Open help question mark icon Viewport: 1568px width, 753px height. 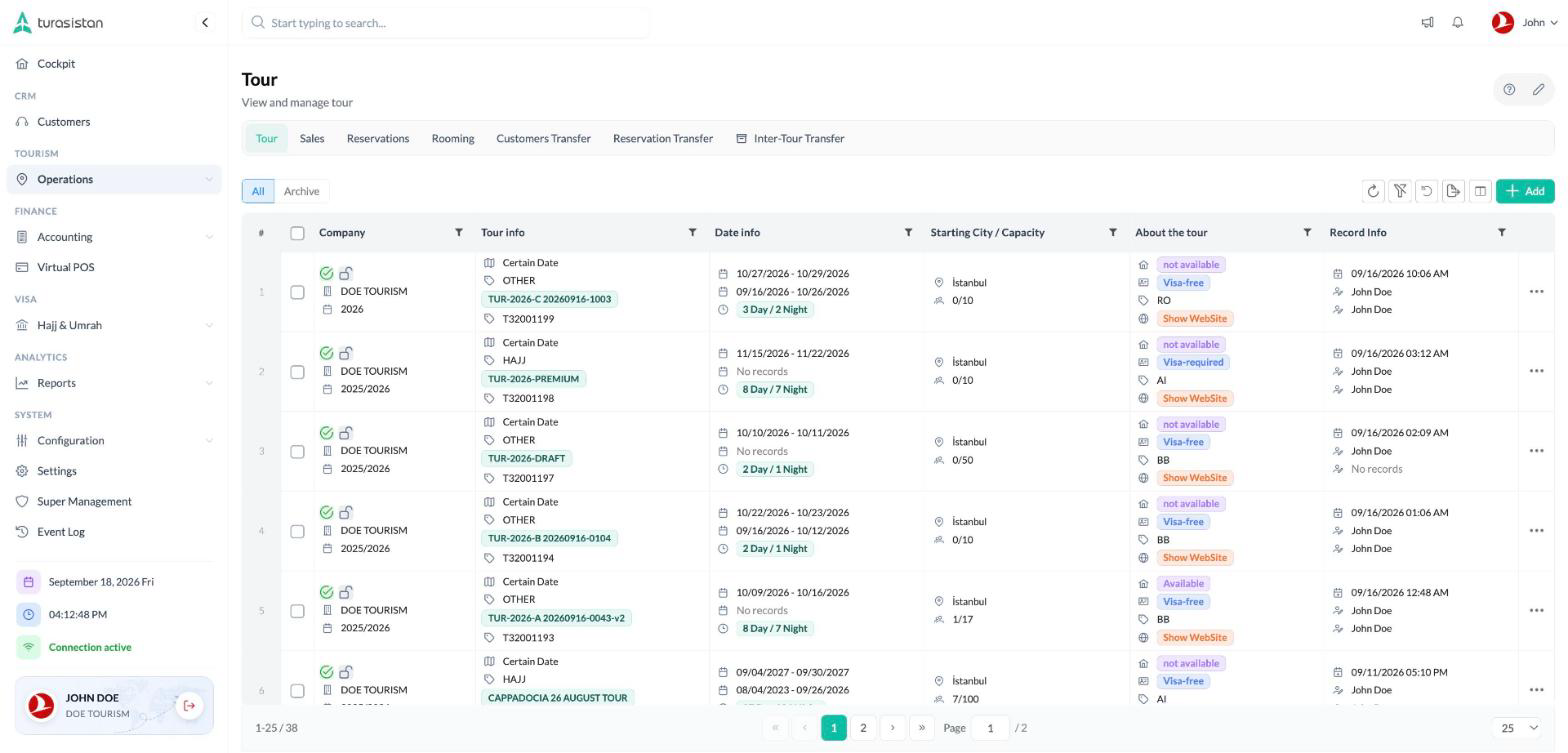[1509, 90]
